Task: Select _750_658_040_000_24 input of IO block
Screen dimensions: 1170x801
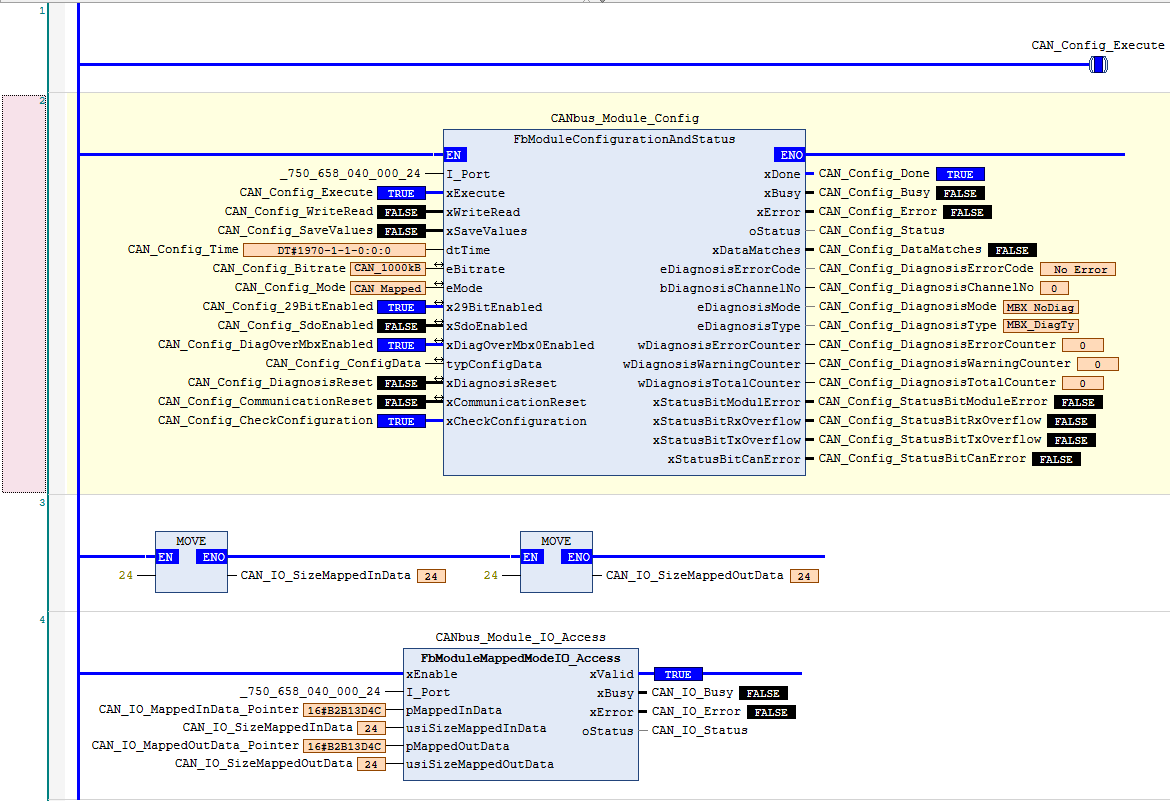Action: pyautogui.click(x=310, y=691)
